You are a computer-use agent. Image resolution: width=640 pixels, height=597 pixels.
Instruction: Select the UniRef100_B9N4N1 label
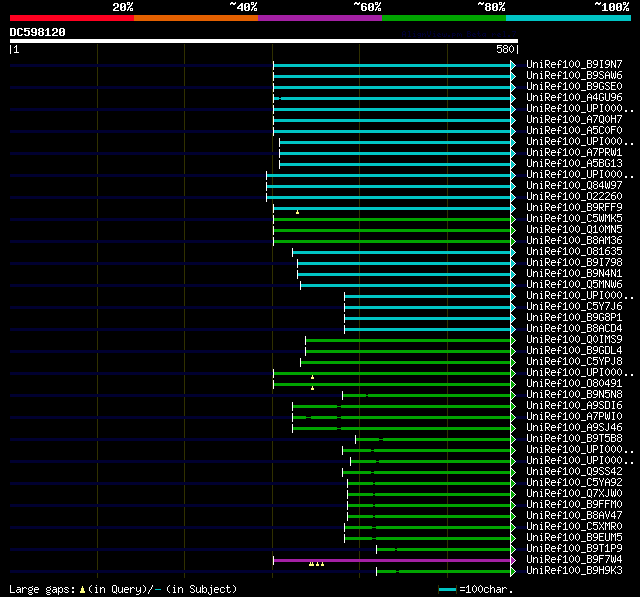click(574, 274)
